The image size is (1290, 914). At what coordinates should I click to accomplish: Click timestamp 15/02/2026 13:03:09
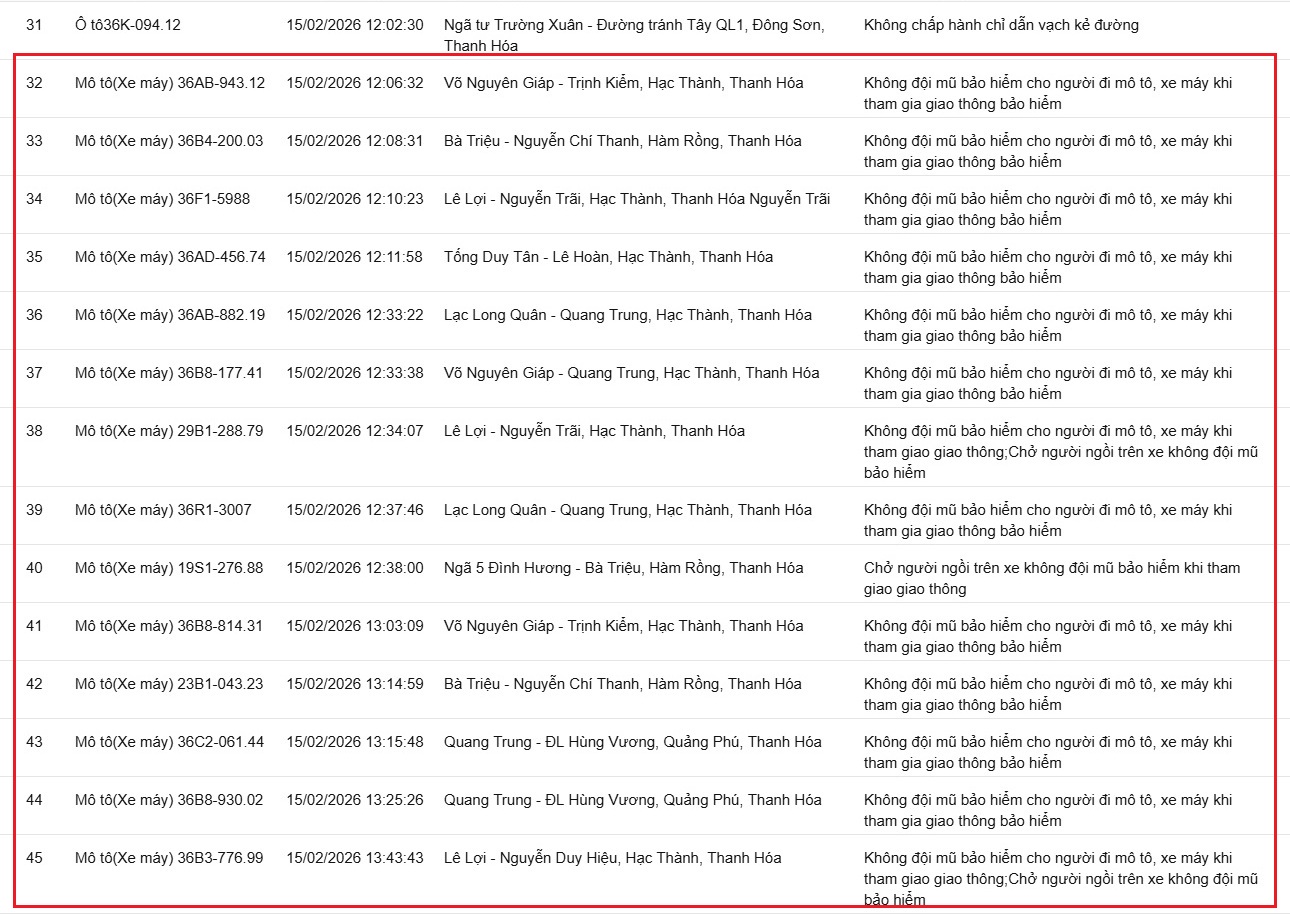pyautogui.click(x=354, y=626)
